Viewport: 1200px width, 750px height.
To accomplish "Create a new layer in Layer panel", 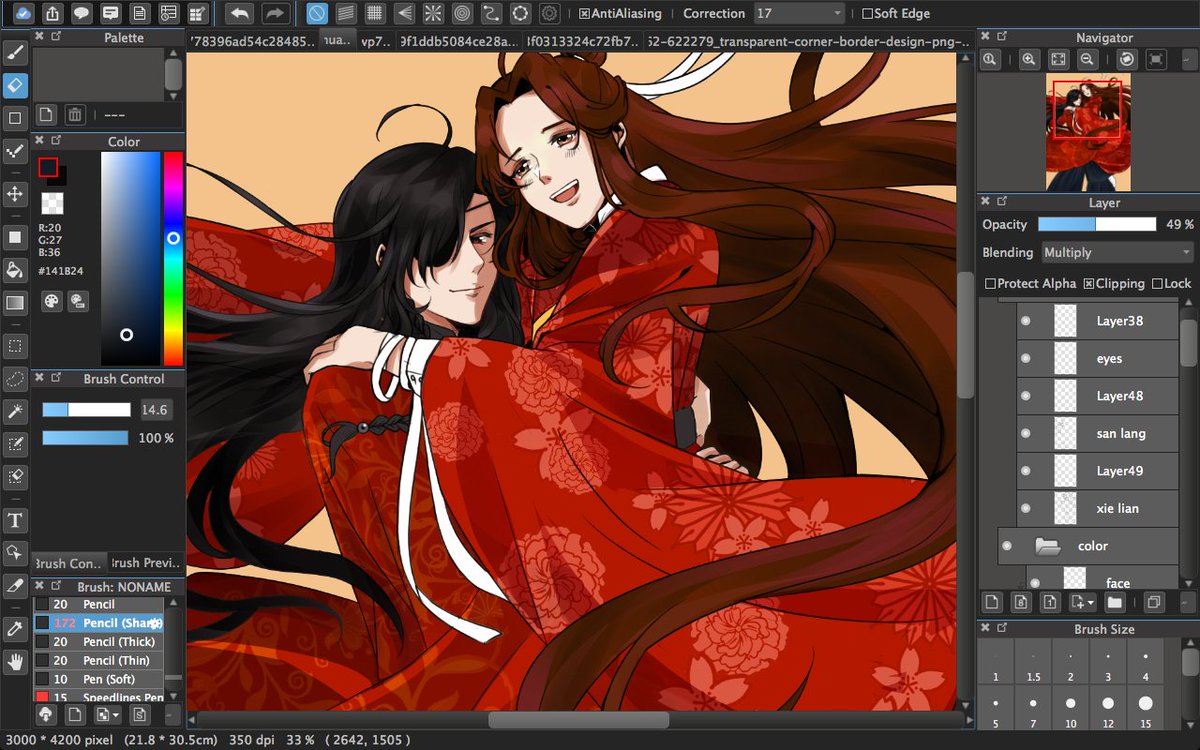I will pos(992,602).
